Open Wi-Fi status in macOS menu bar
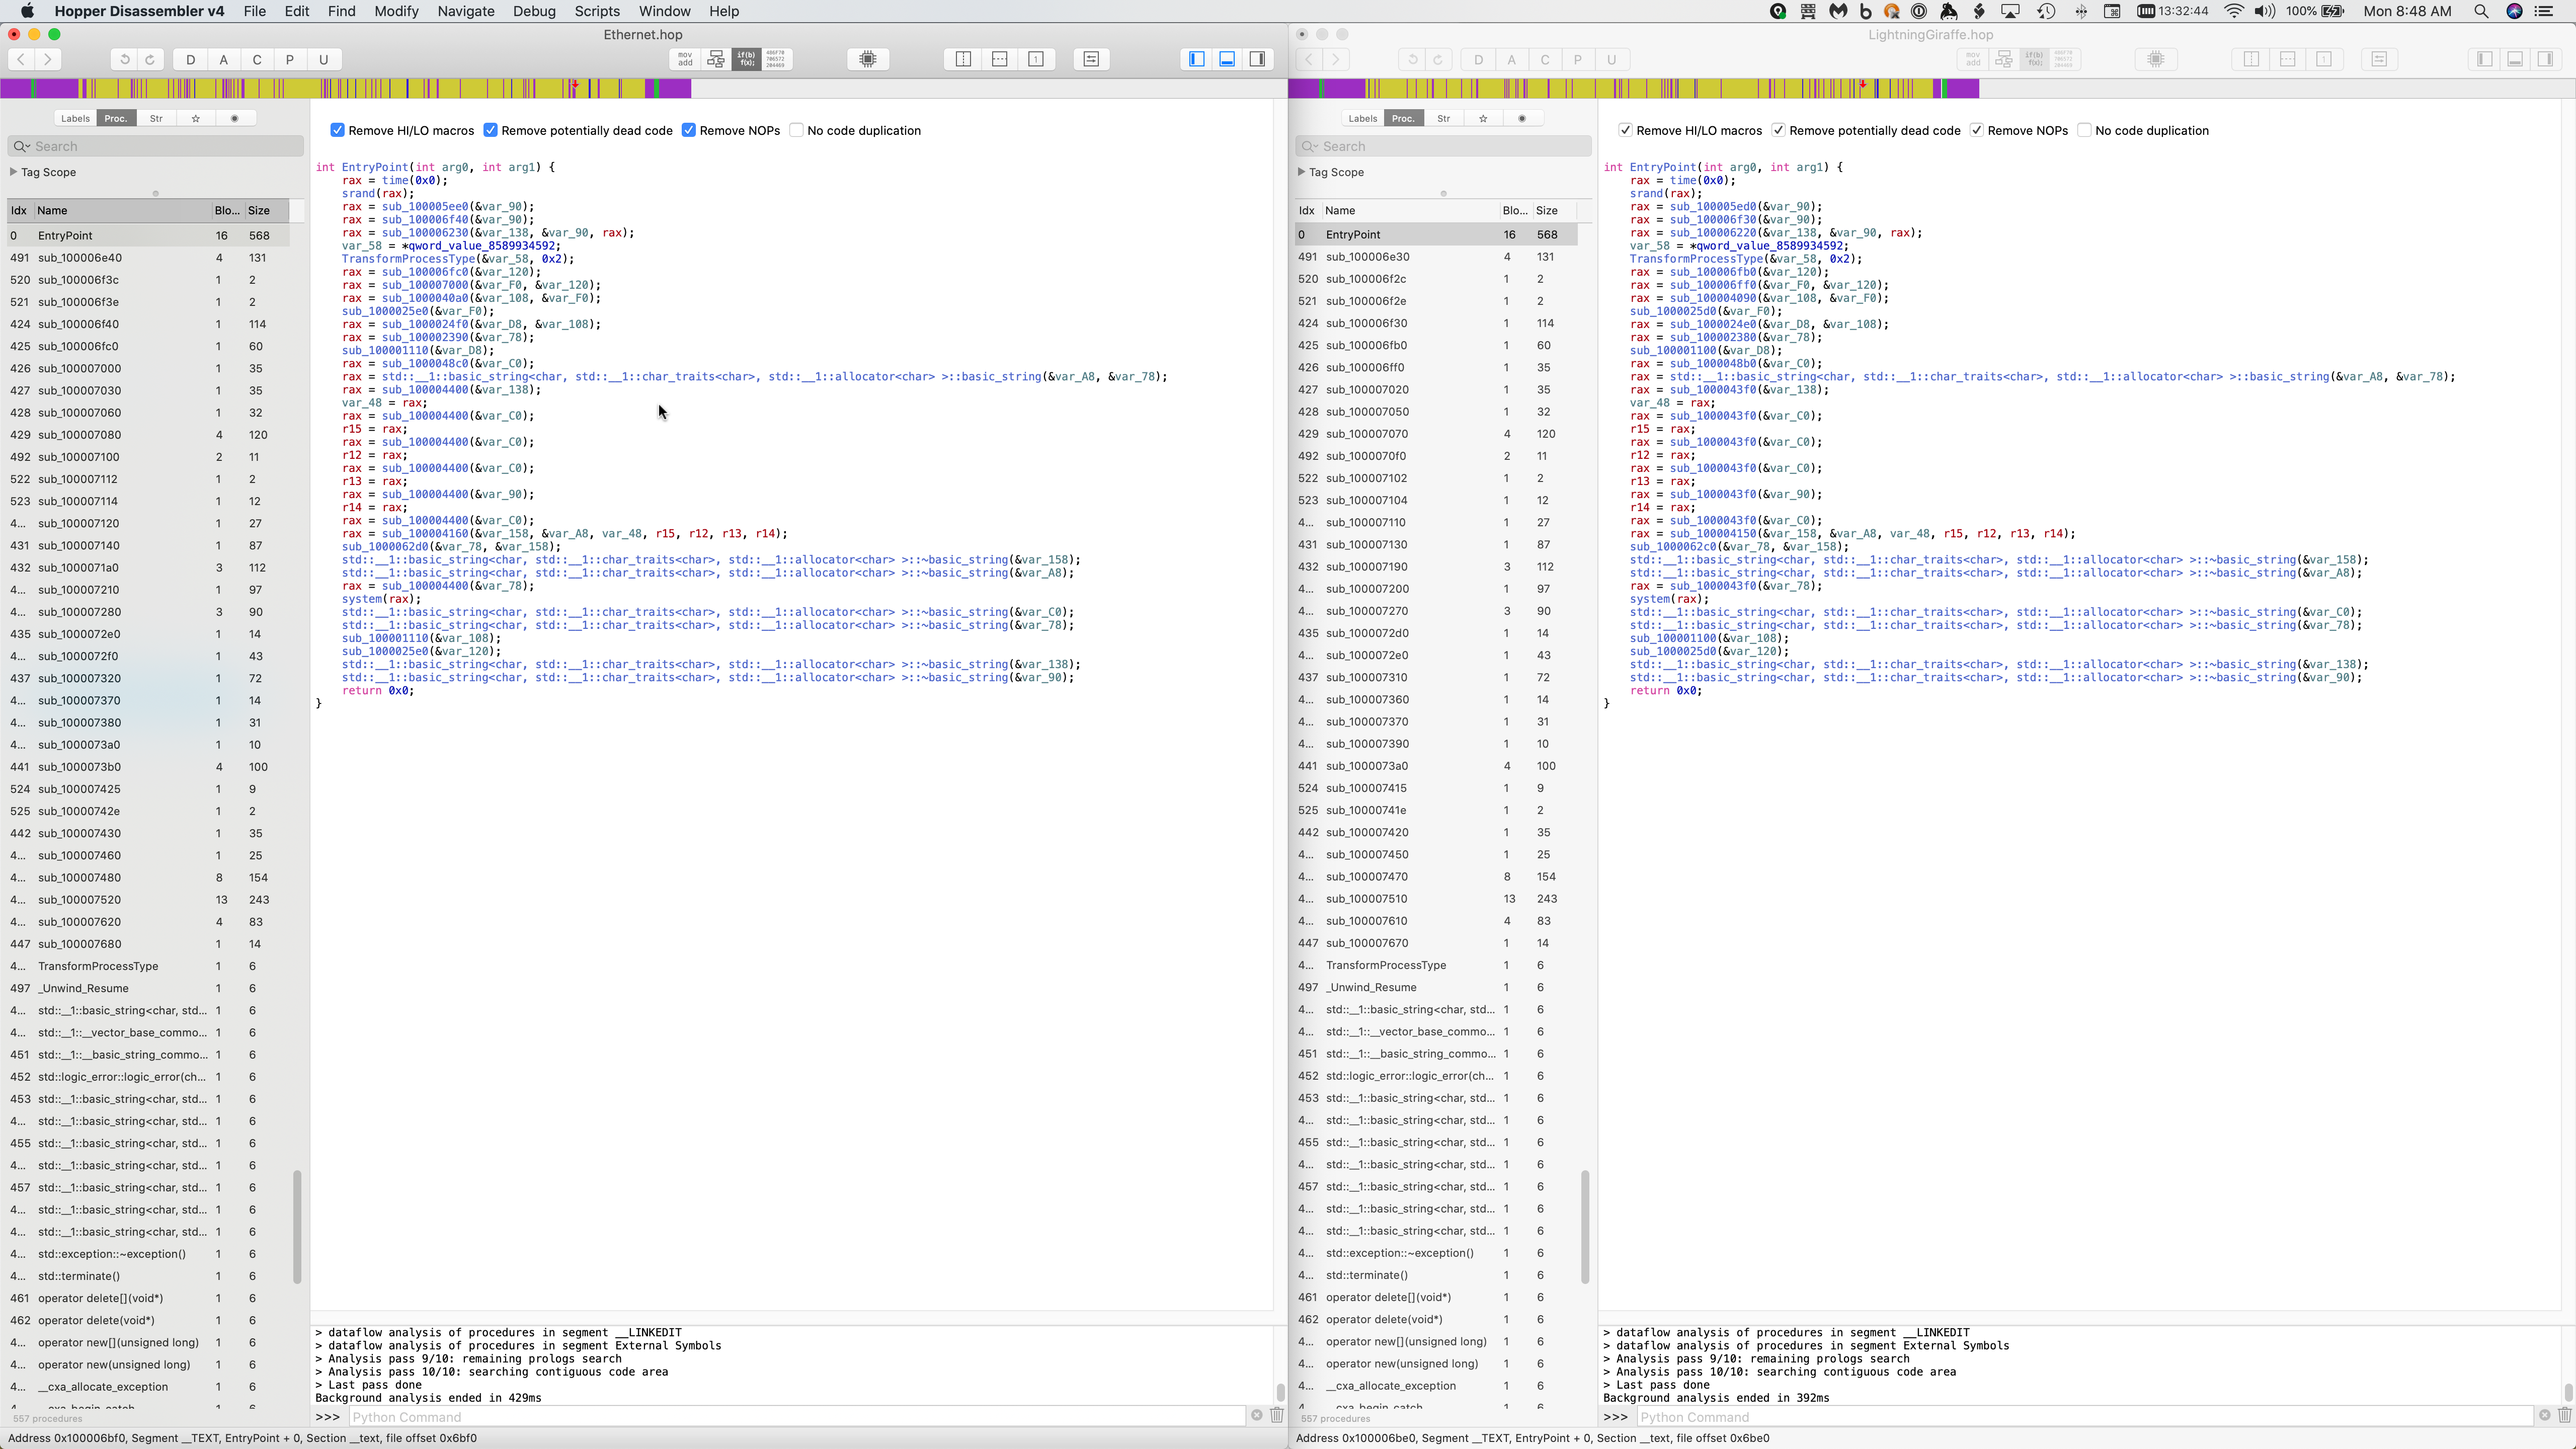Viewport: 2576px width, 1449px height. click(2234, 11)
